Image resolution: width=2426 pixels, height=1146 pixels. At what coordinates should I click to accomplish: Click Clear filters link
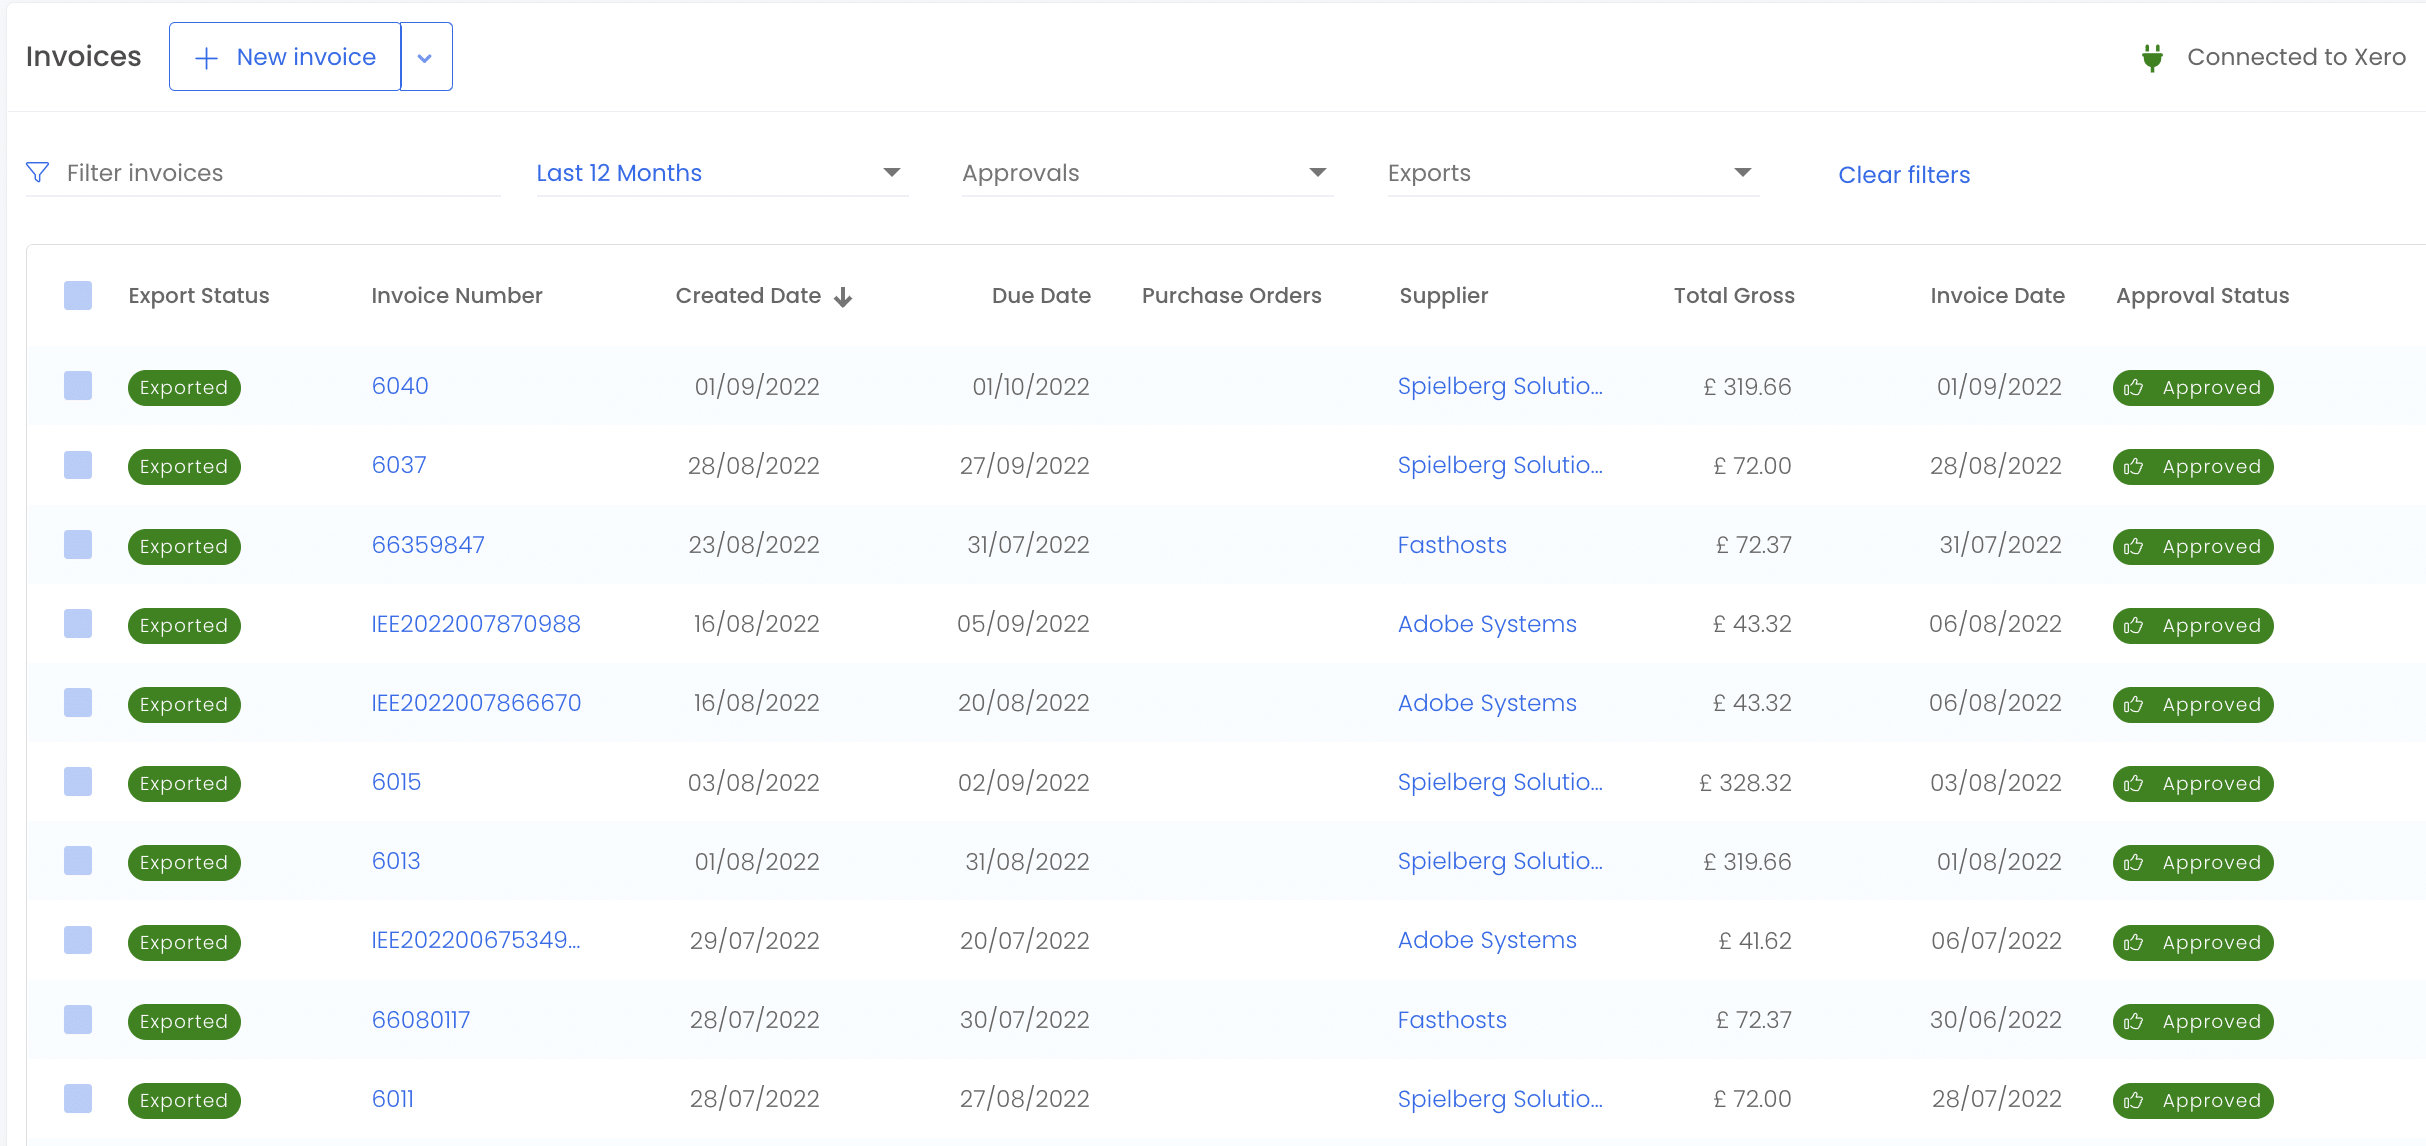coord(1904,175)
